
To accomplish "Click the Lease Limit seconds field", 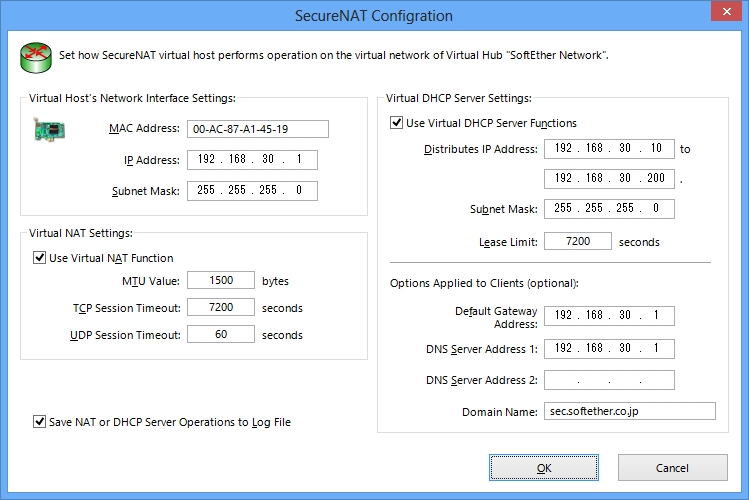I will coord(578,241).
